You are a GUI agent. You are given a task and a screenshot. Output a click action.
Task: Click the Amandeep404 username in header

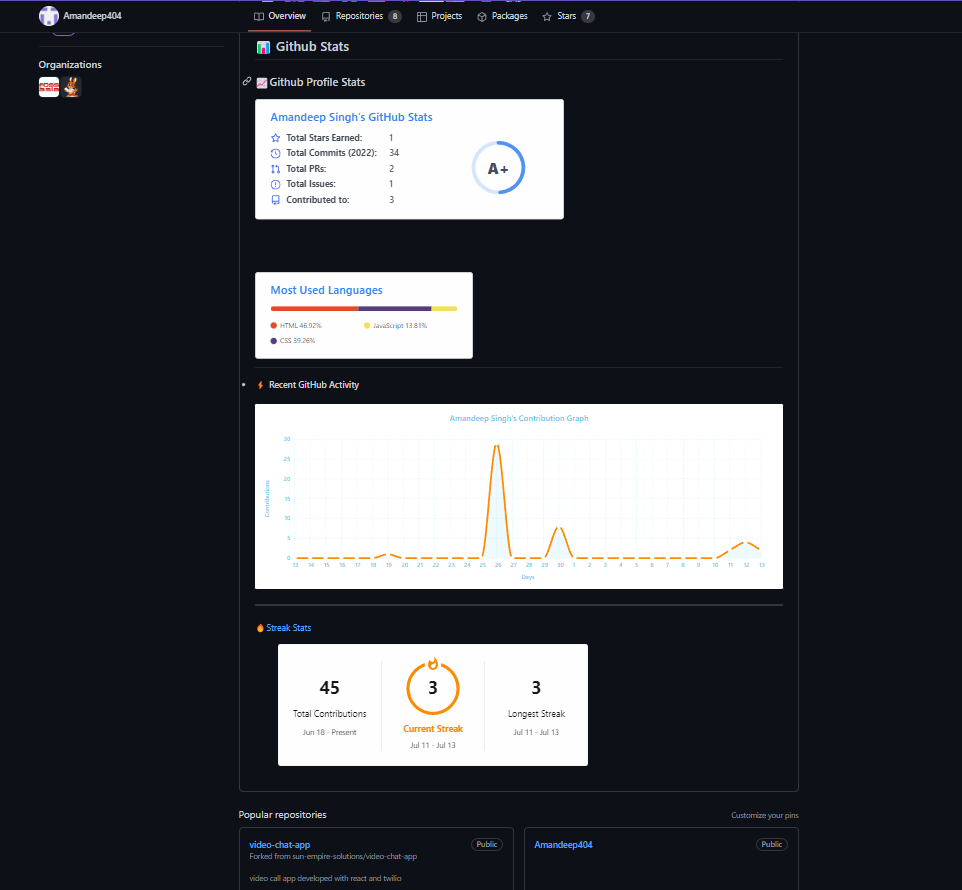click(92, 16)
